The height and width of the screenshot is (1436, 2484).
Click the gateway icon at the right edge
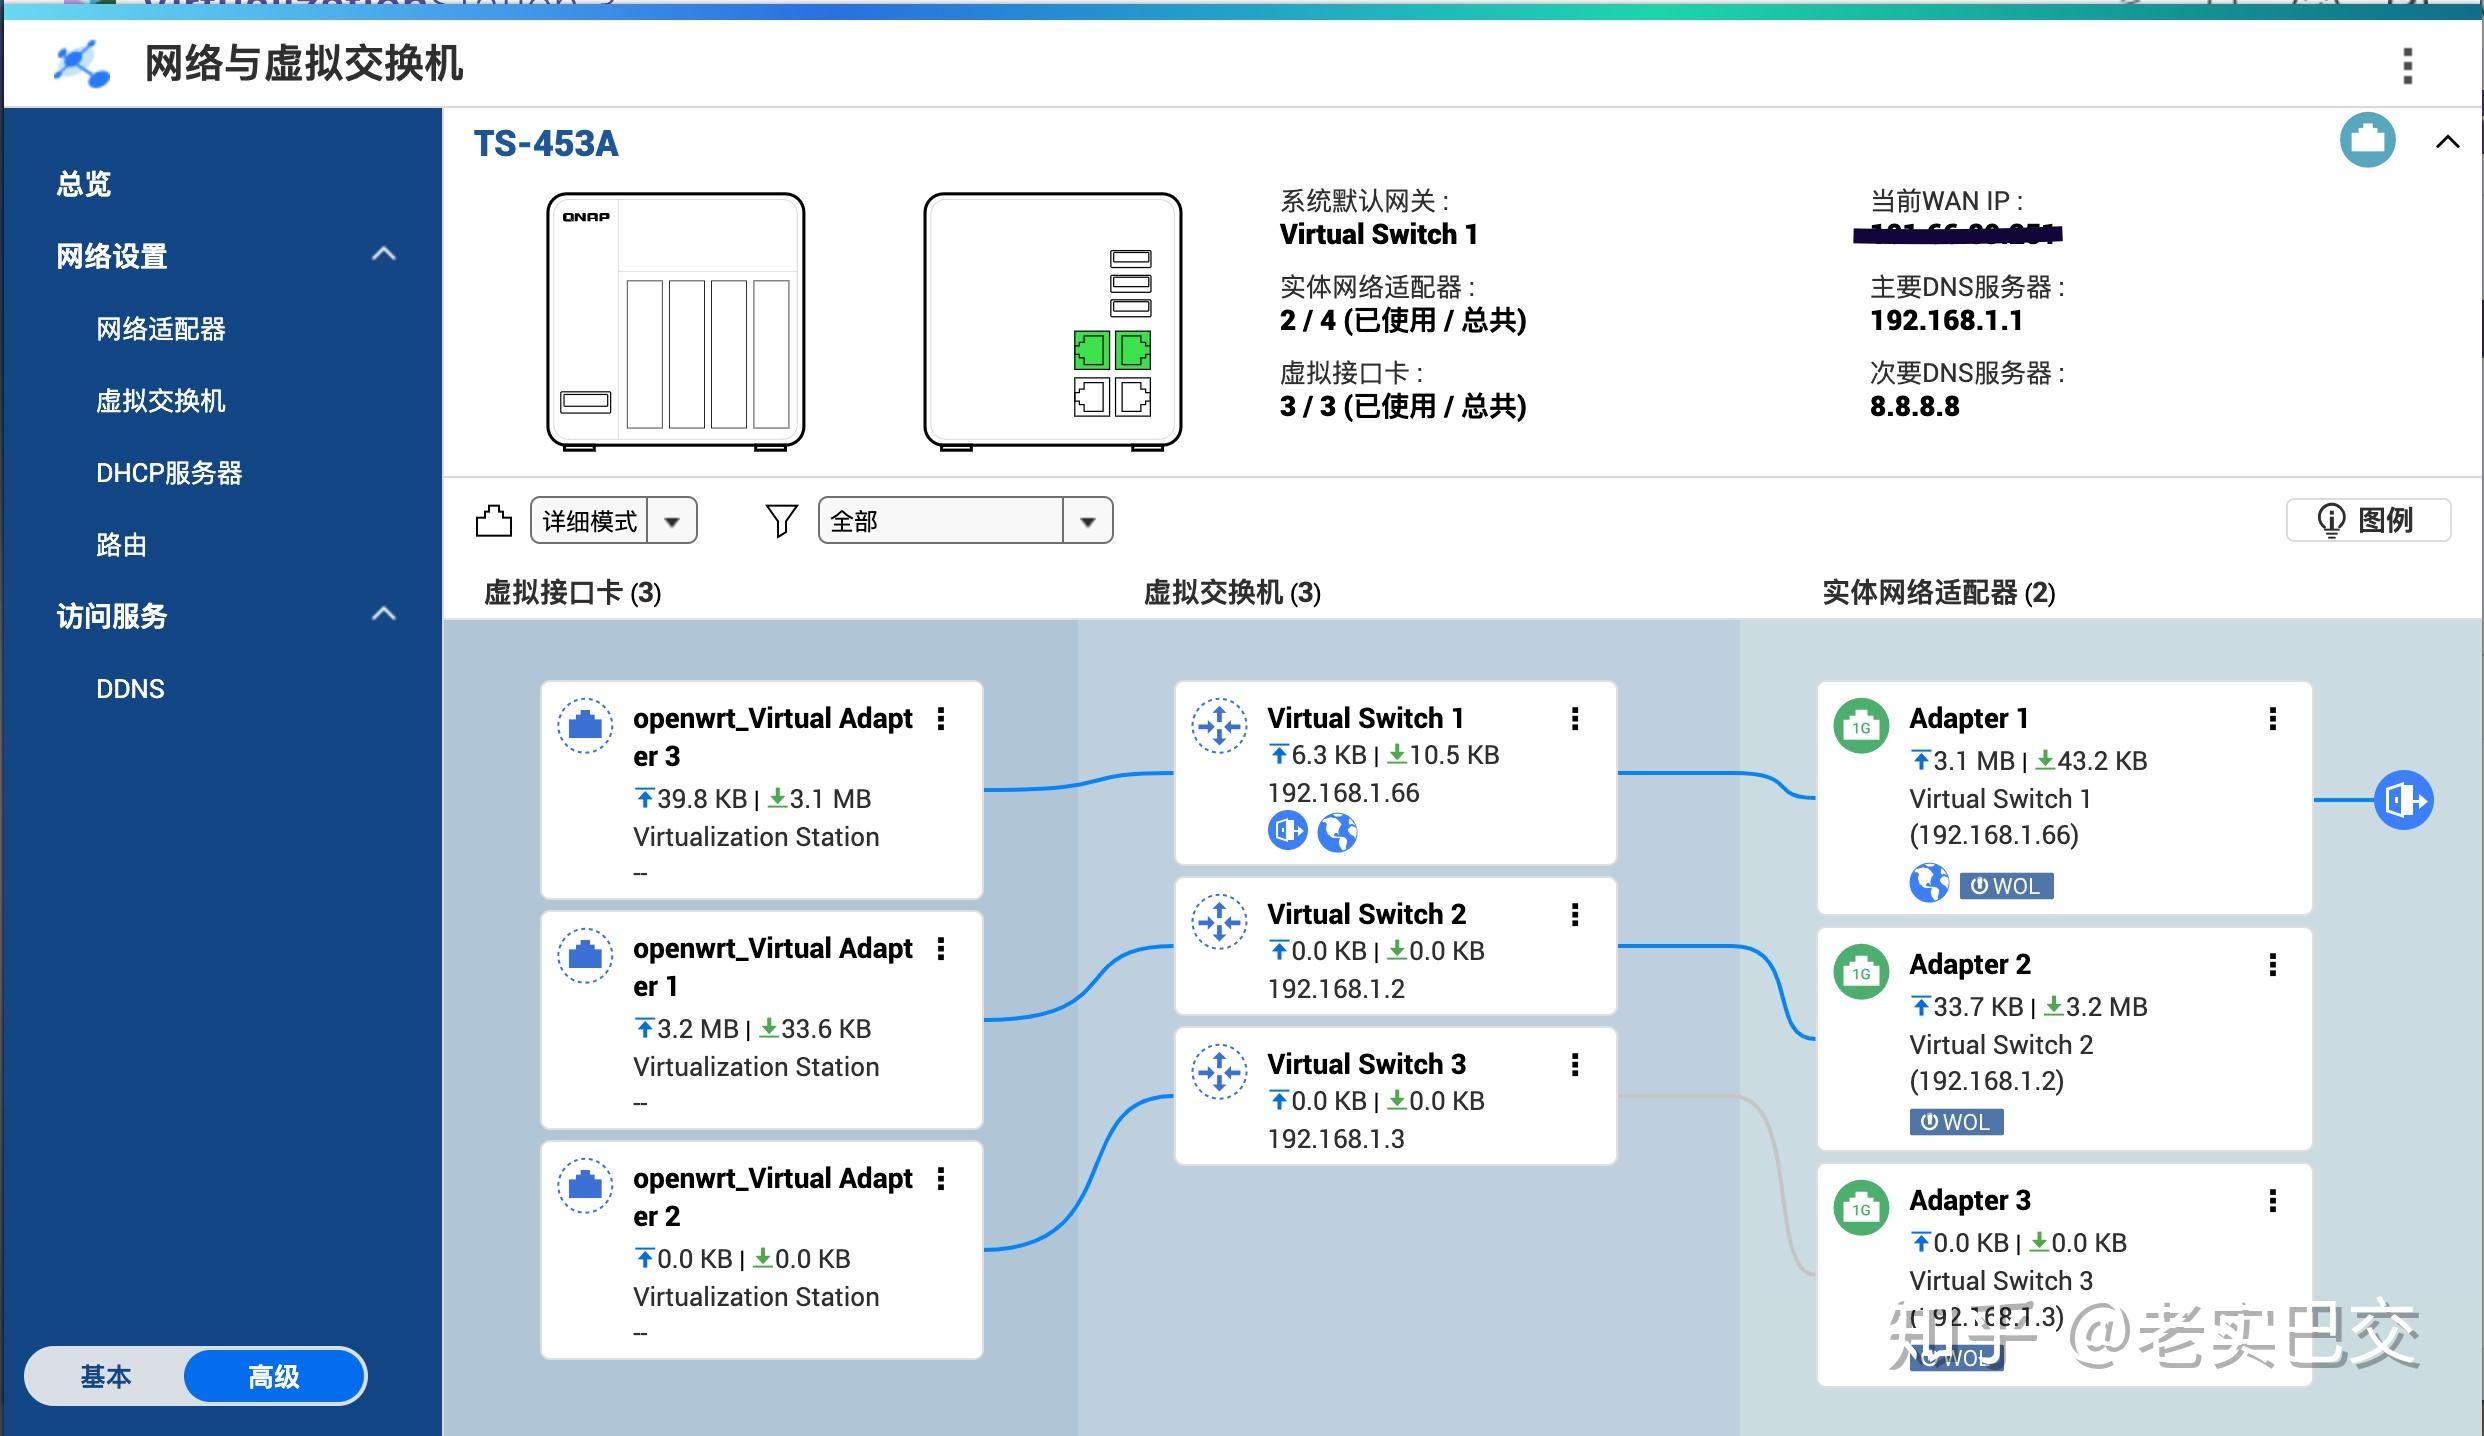(x=2403, y=800)
